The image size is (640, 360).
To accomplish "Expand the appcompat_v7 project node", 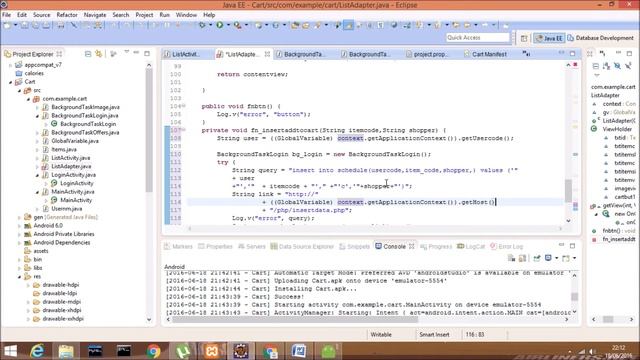I will [x=10, y=65].
